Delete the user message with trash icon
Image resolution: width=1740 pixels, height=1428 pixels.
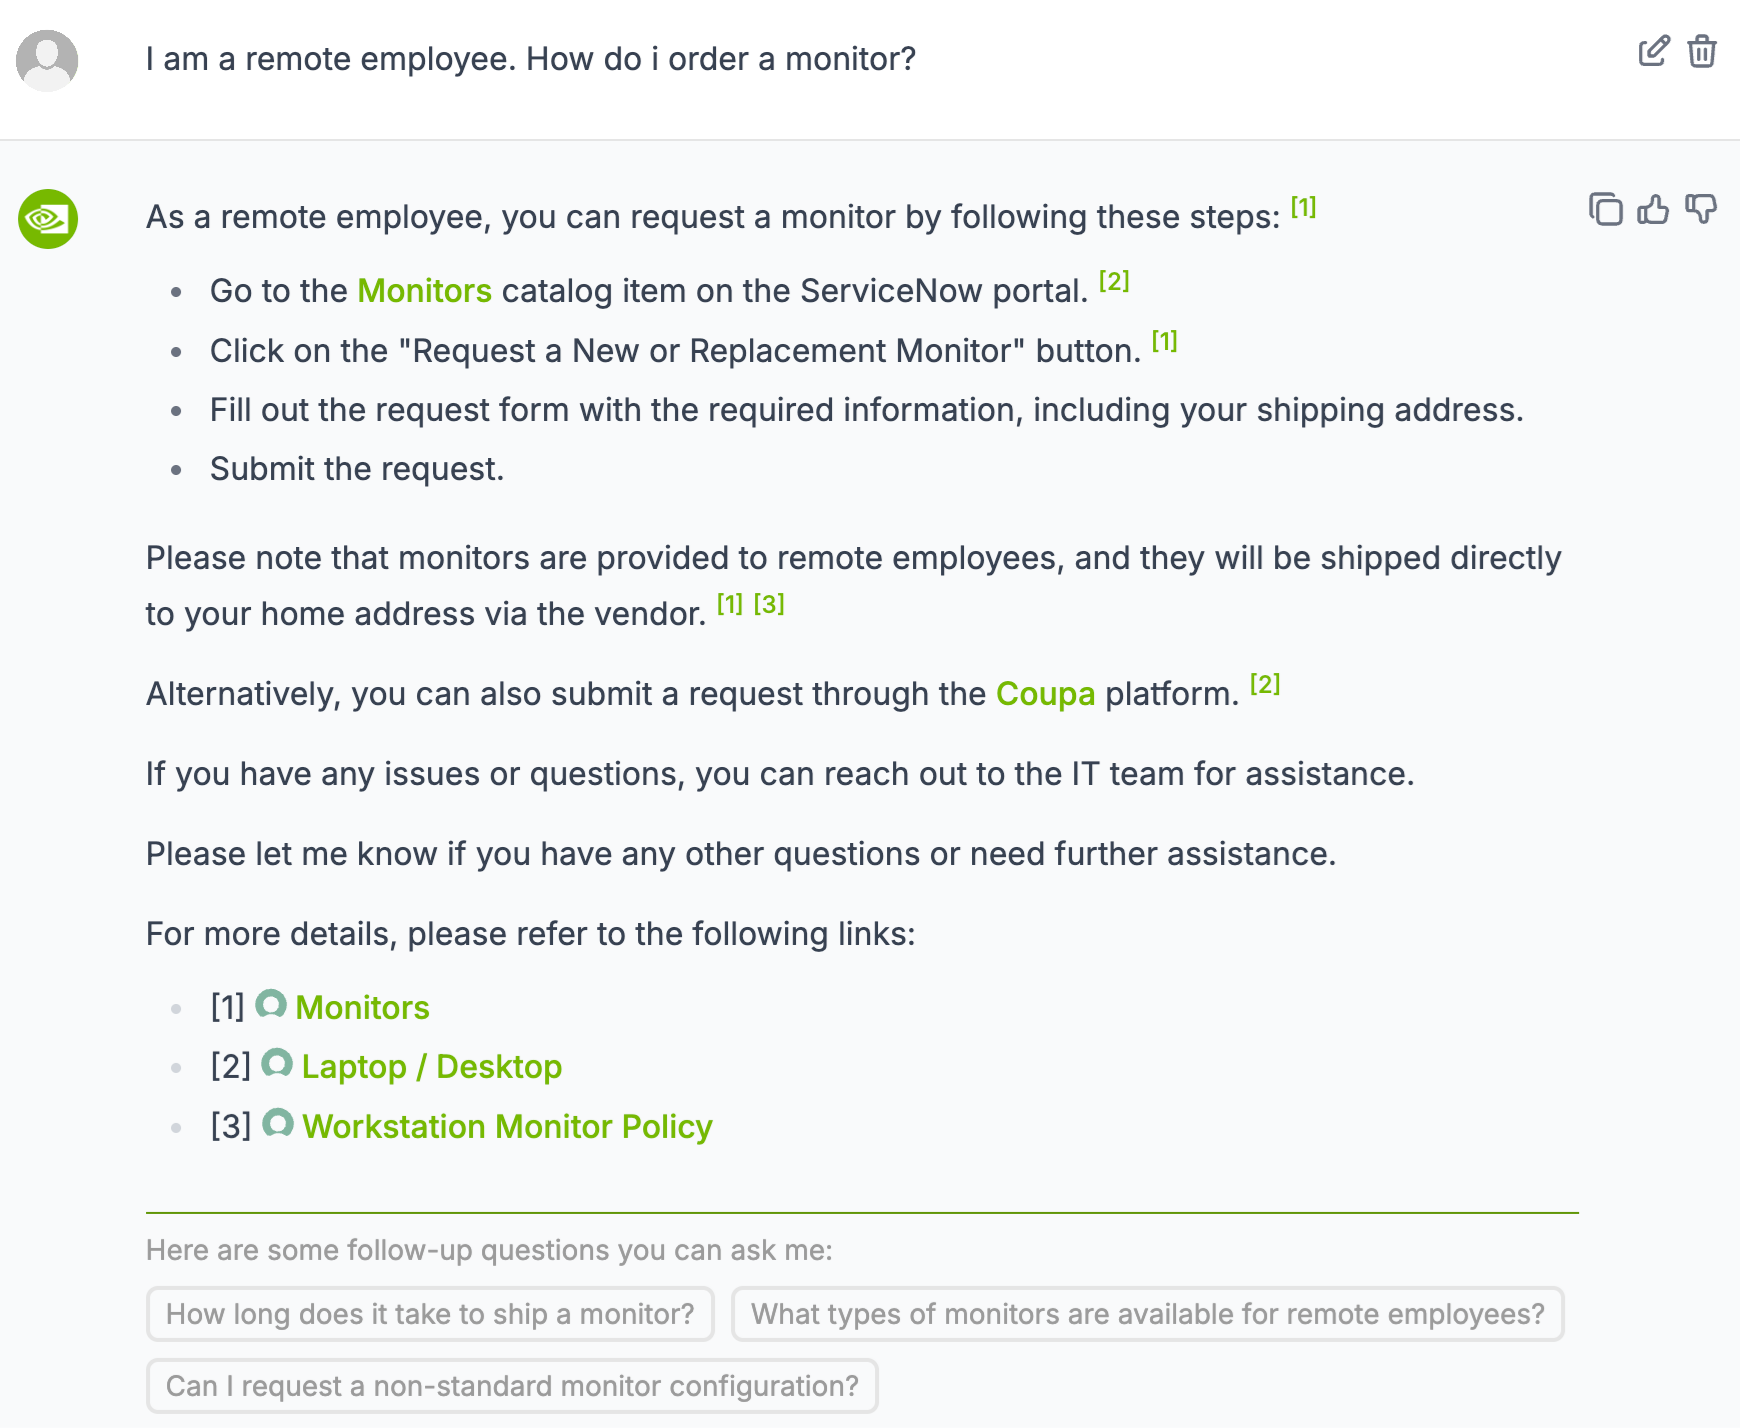pyautogui.click(x=1702, y=51)
